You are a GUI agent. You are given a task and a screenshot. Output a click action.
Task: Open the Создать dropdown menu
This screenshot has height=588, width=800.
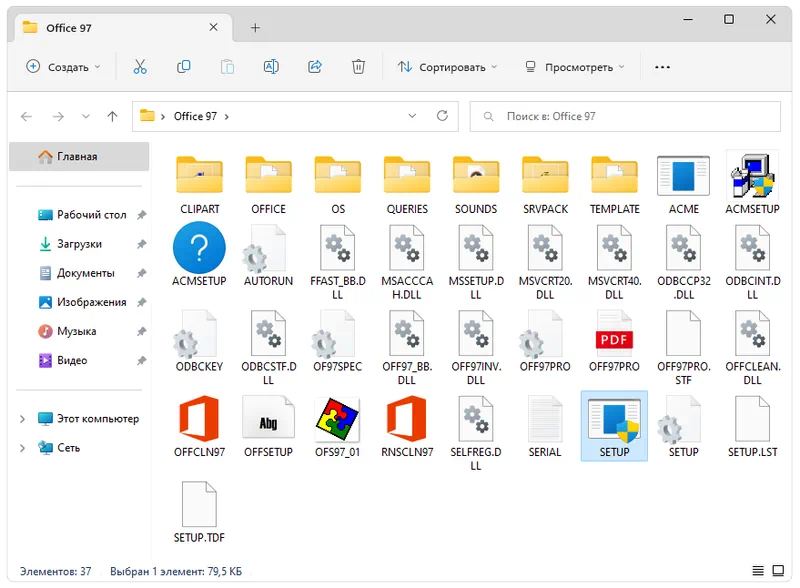pyautogui.click(x=64, y=67)
